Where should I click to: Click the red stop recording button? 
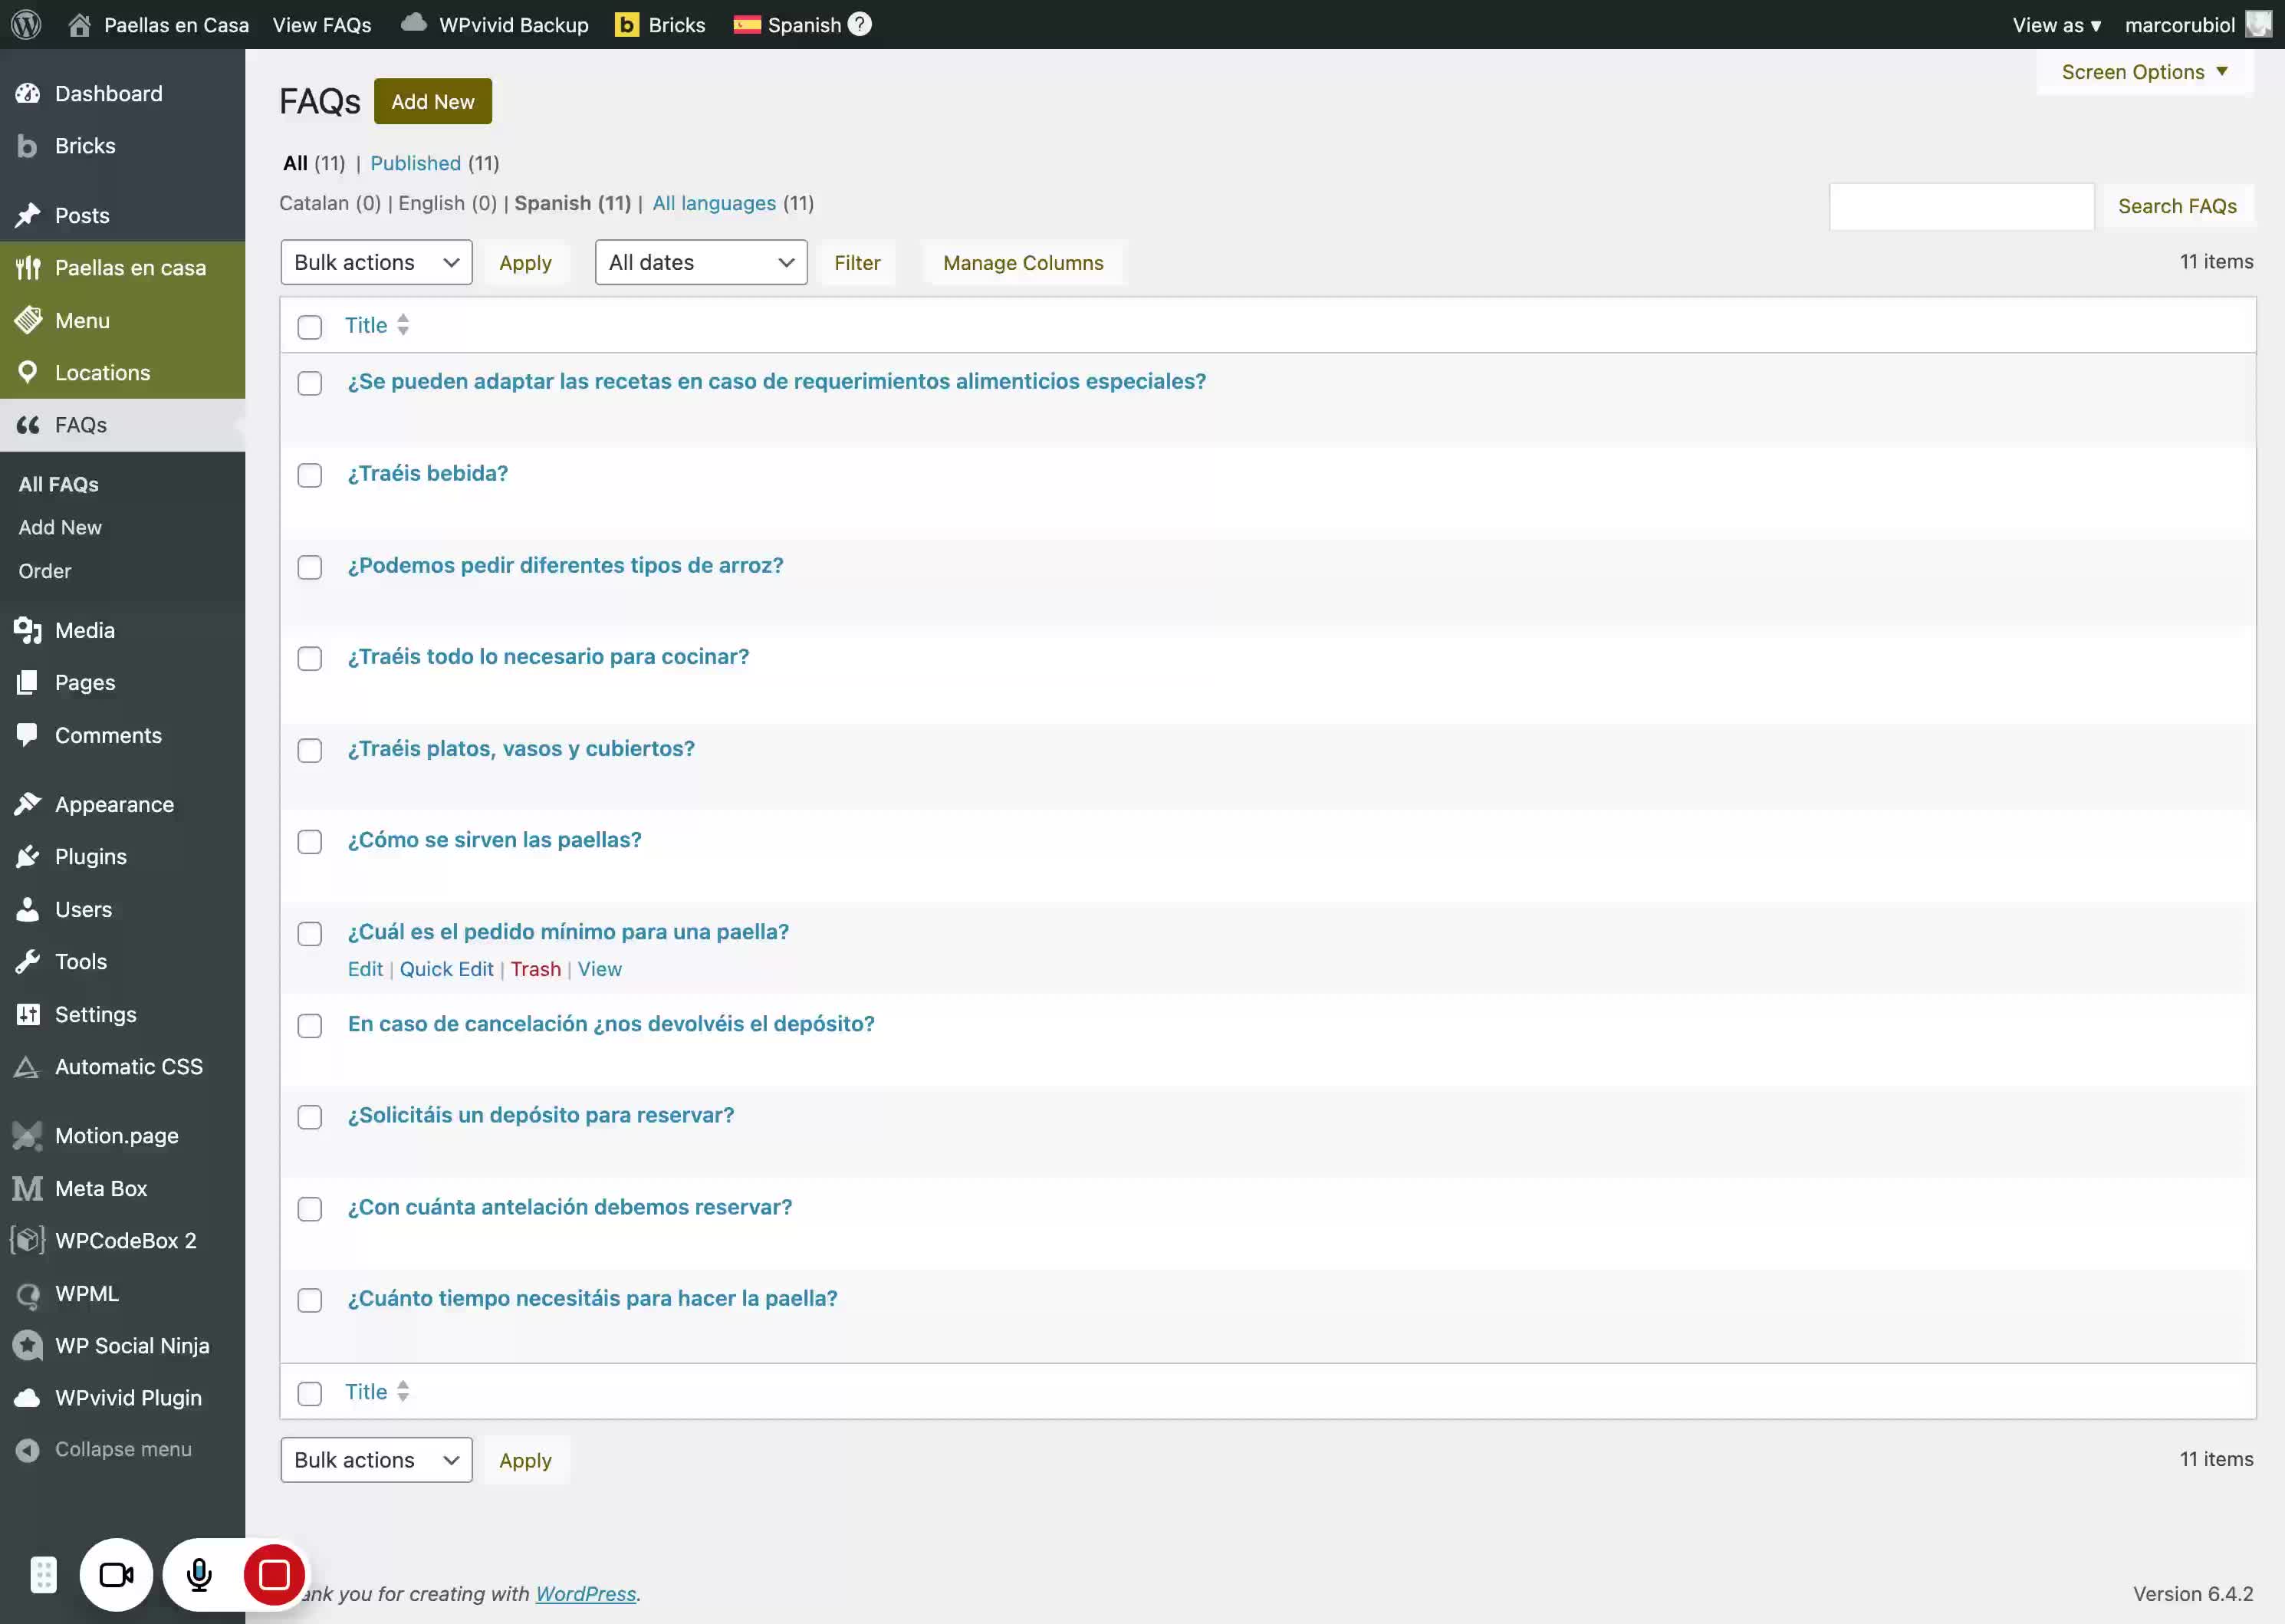click(274, 1574)
